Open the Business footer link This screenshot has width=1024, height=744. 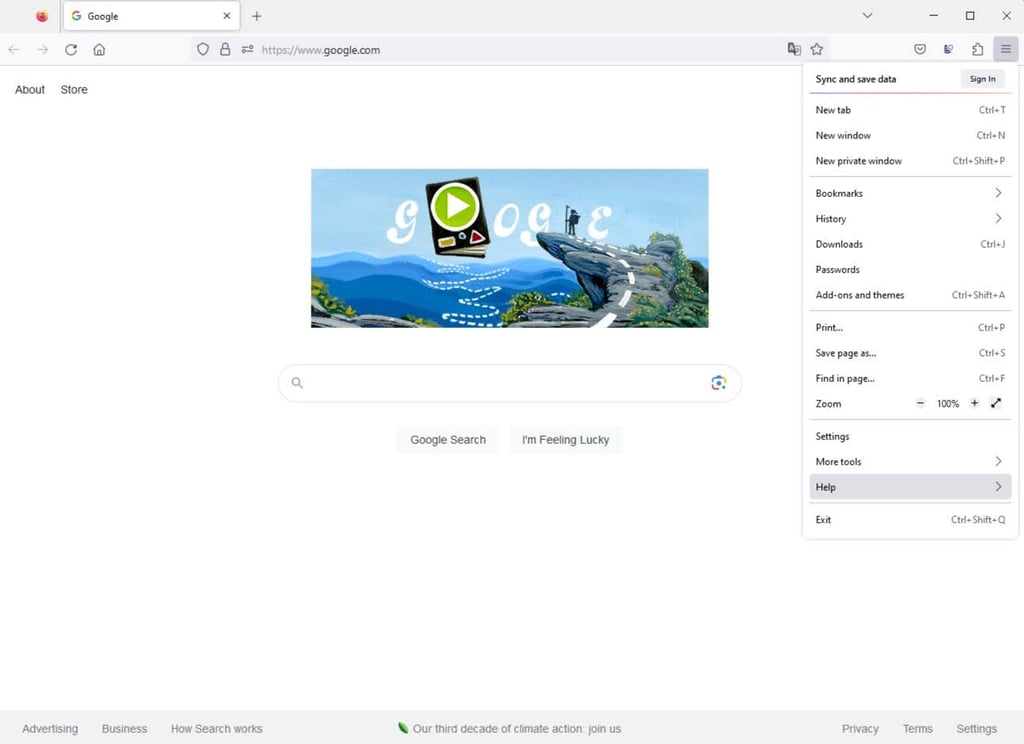coord(124,729)
